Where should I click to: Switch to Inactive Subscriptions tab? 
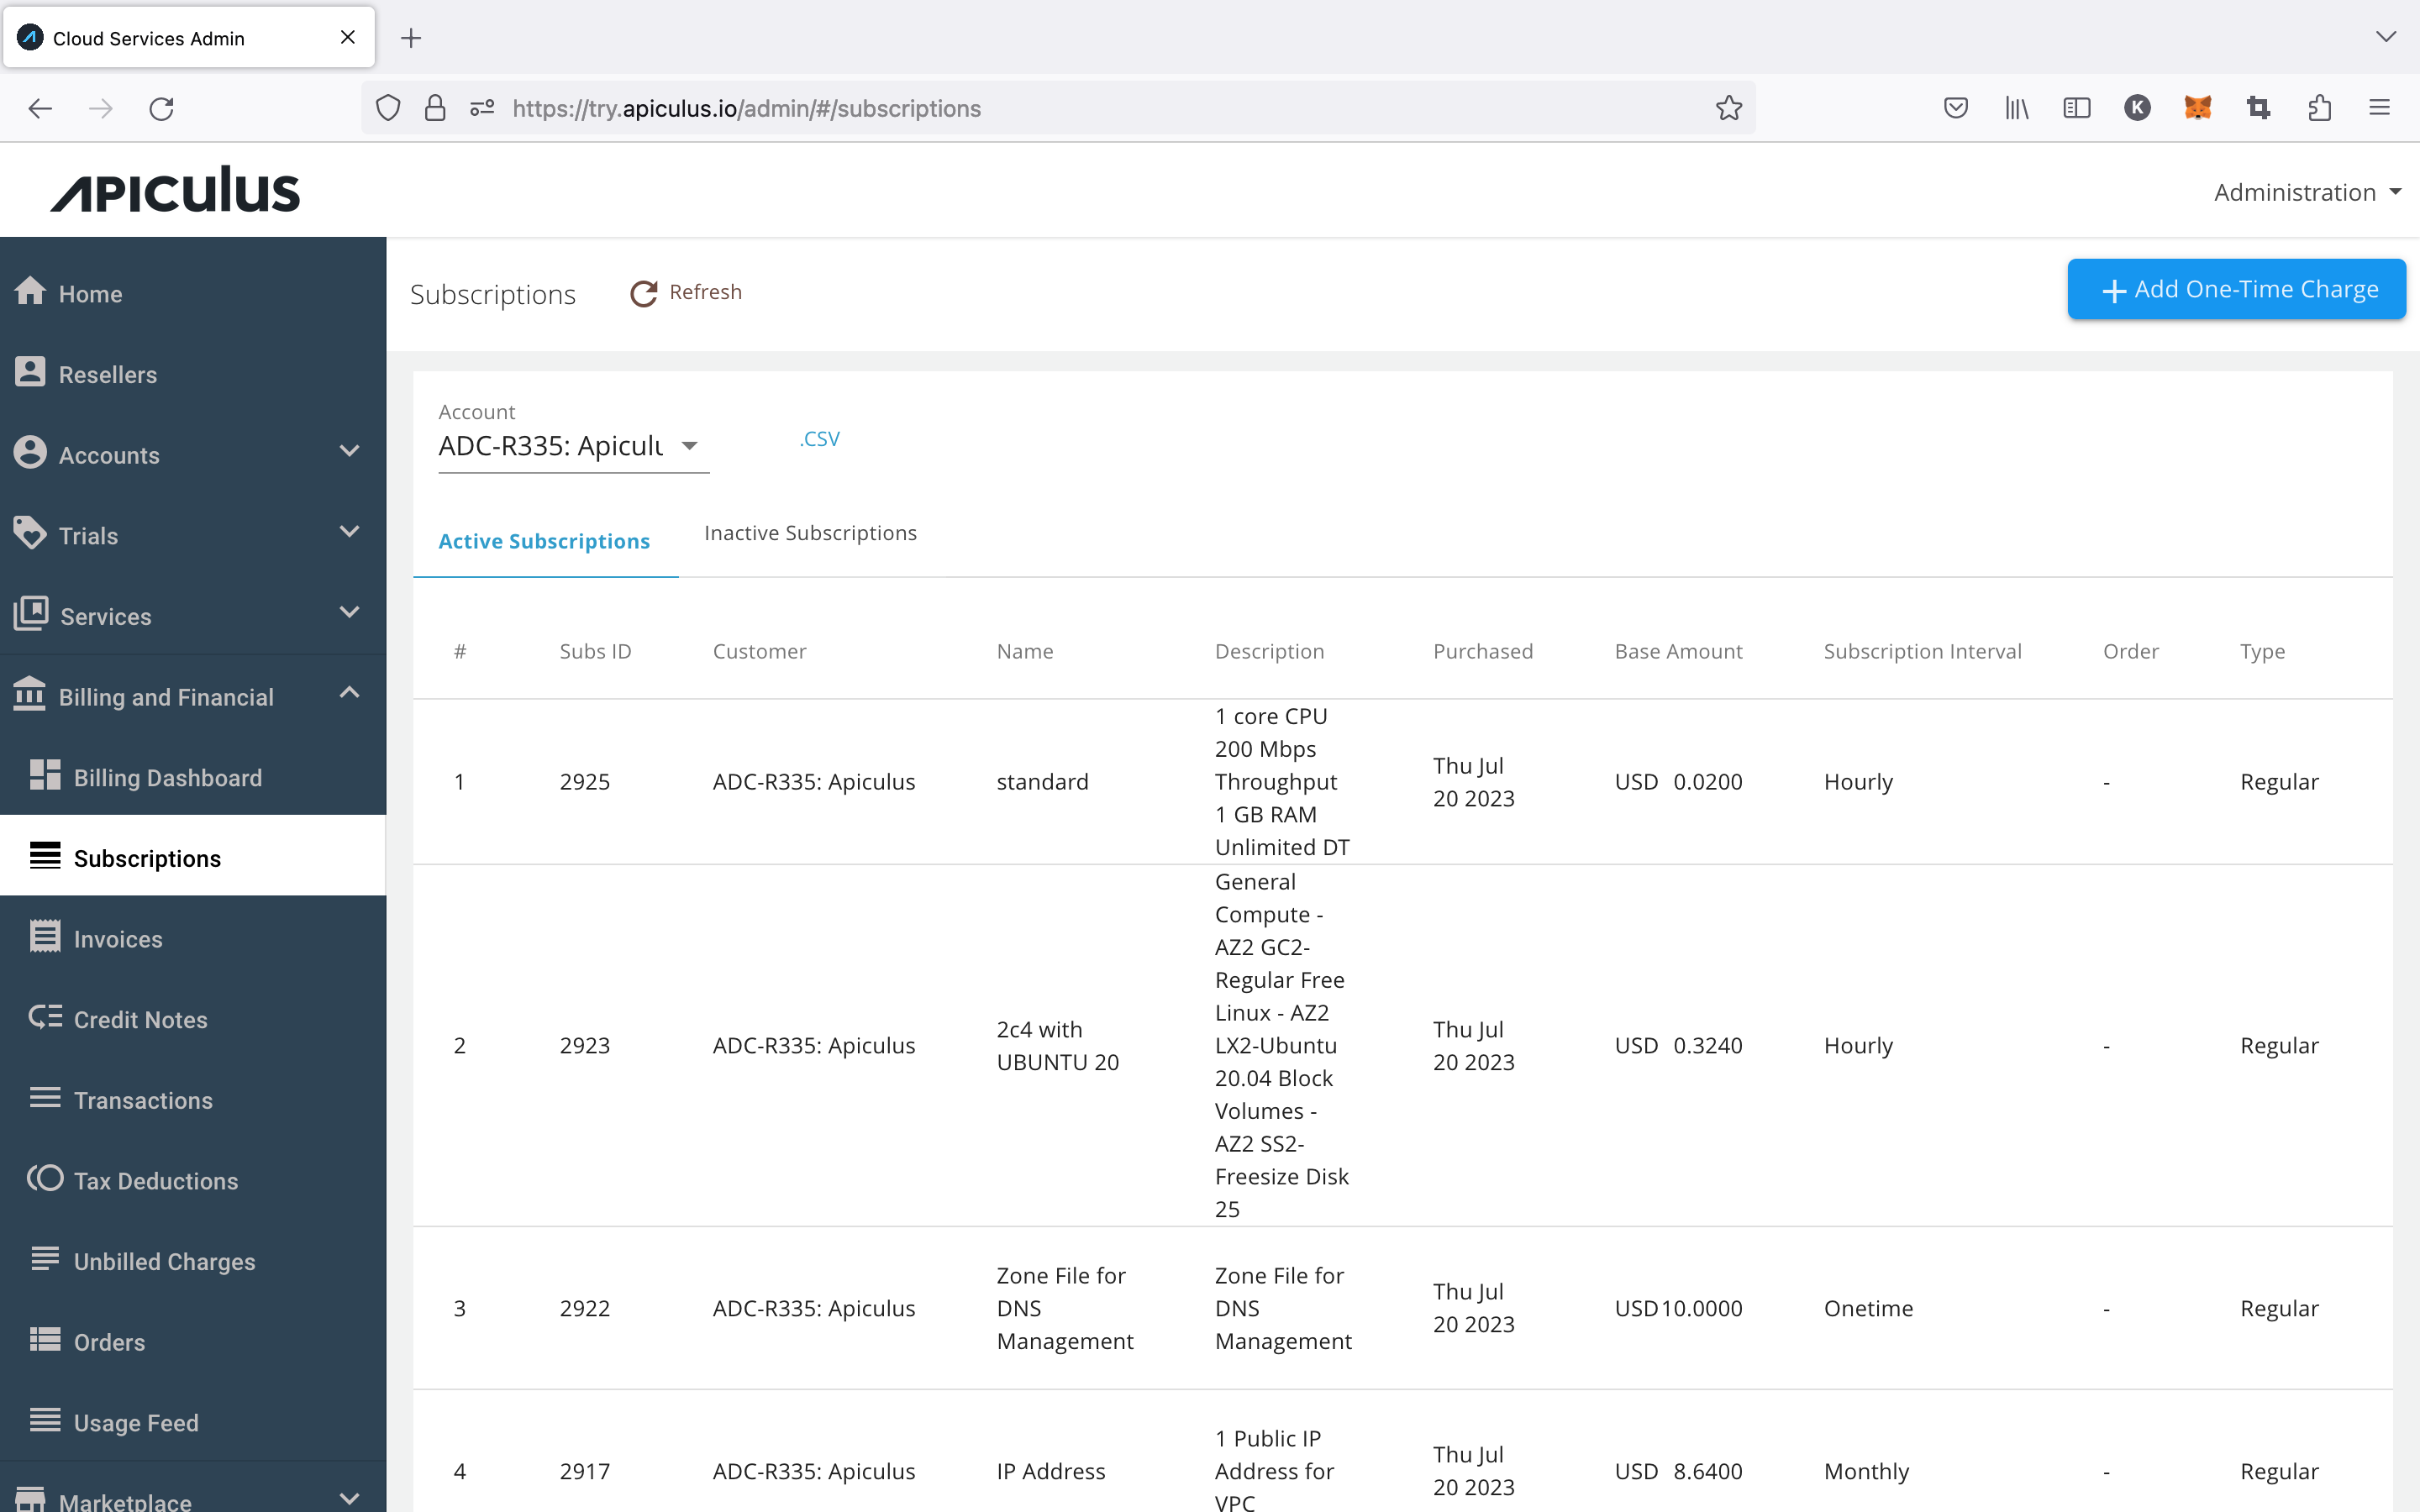point(810,532)
